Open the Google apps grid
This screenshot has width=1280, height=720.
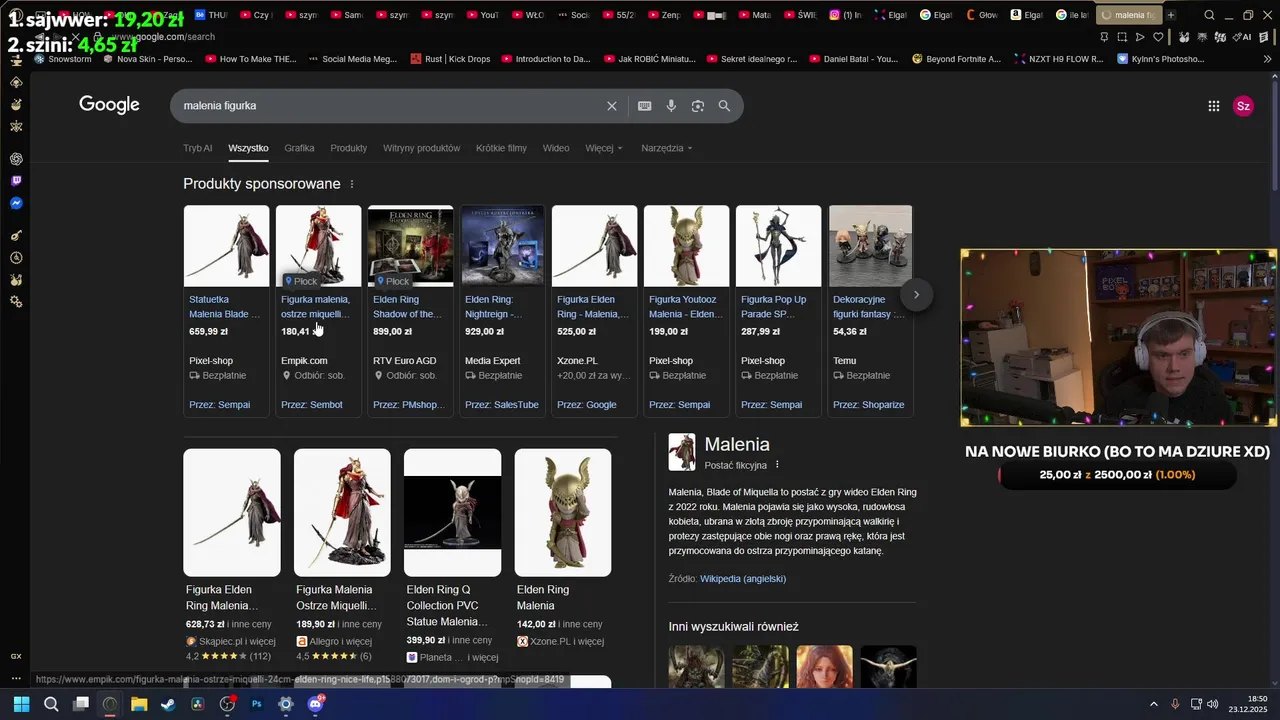(1213, 106)
